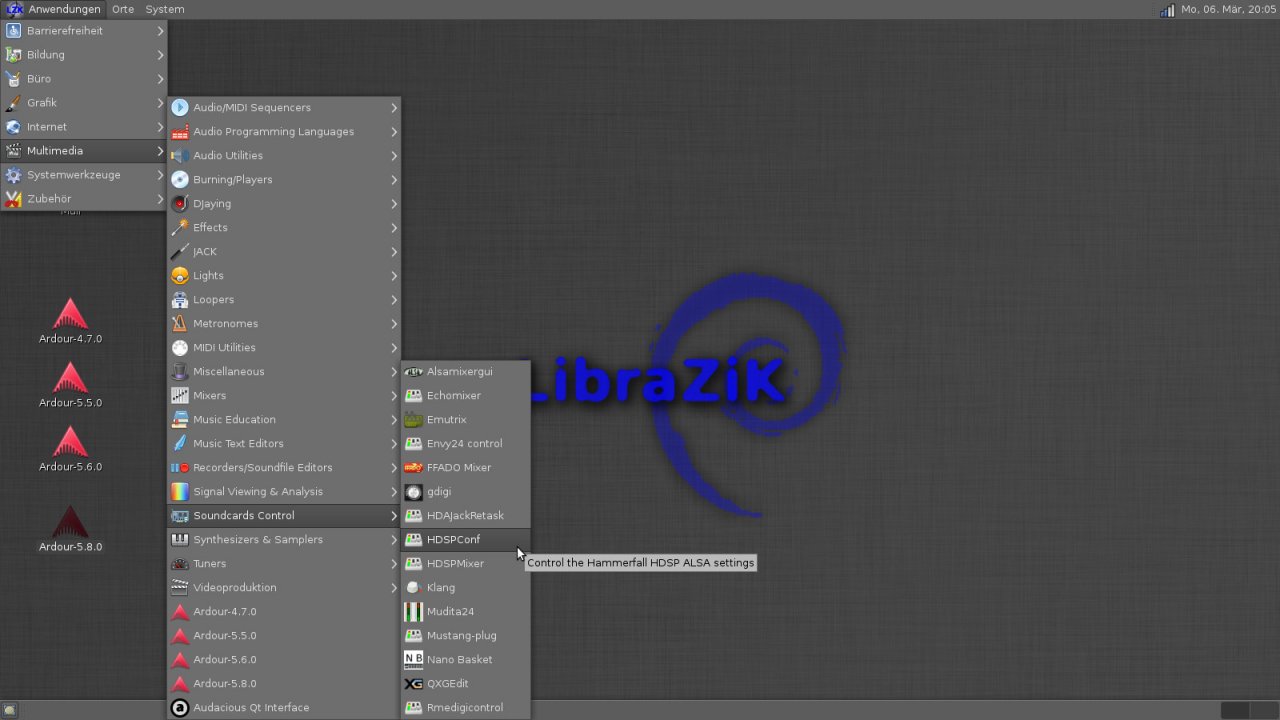The height and width of the screenshot is (720, 1280).
Task: Open the Orte menu
Action: tap(123, 9)
